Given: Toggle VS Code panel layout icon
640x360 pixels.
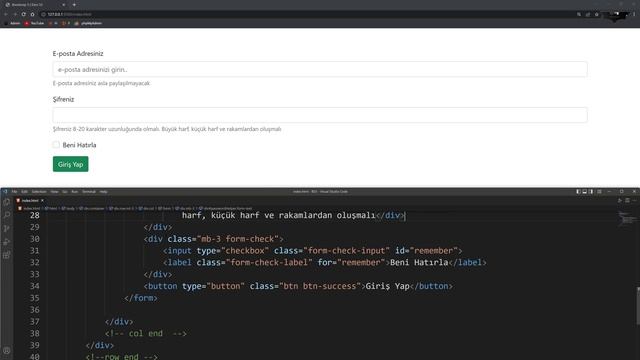Looking at the screenshot, I should point(584,191).
